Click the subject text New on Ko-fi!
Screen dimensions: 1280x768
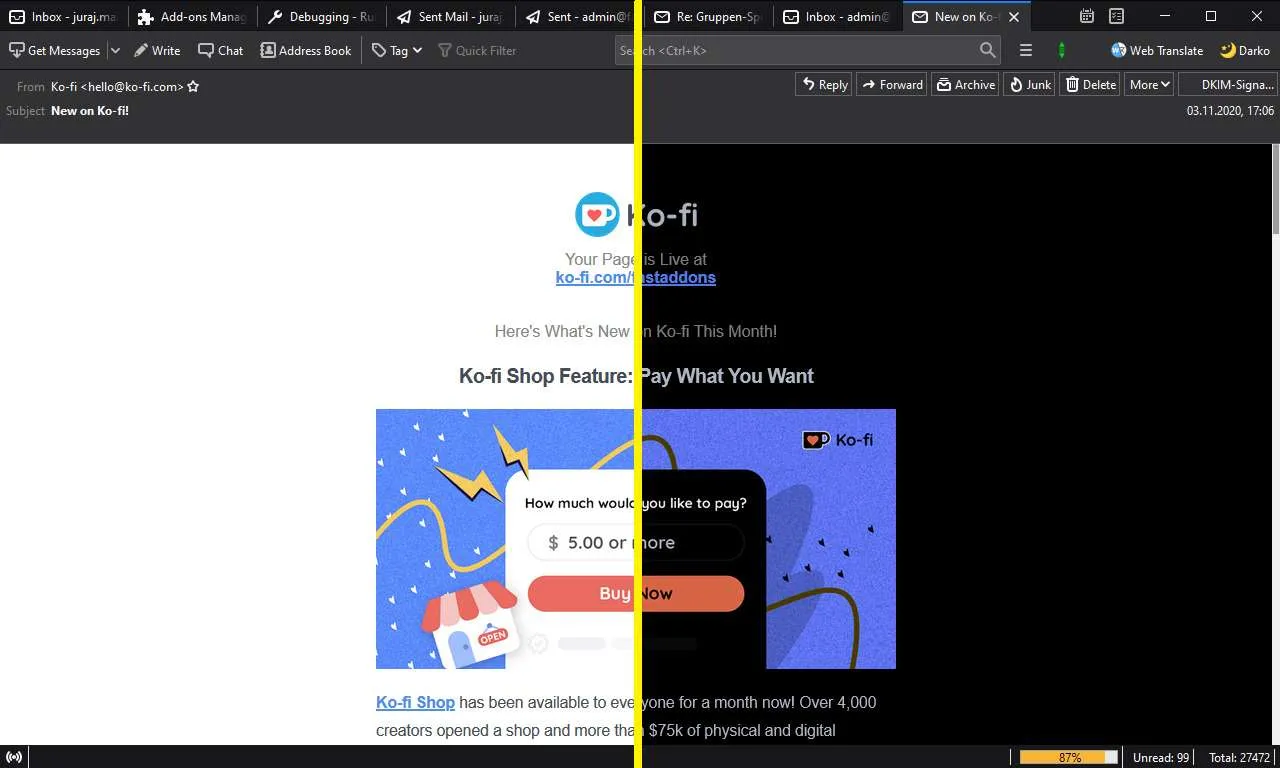[x=90, y=110]
